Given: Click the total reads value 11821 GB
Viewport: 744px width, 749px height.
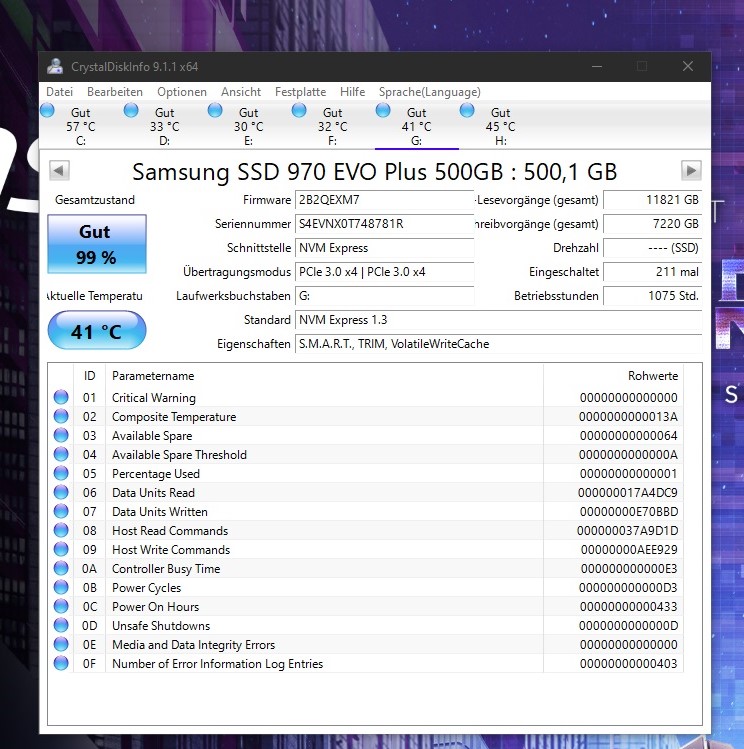Looking at the screenshot, I should point(653,200).
